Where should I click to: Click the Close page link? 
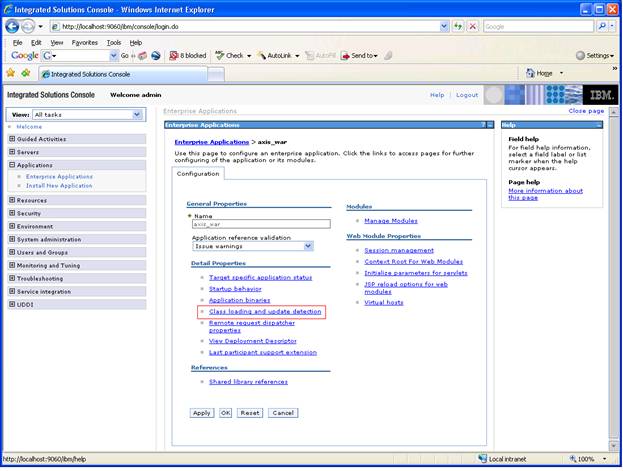tap(586, 111)
